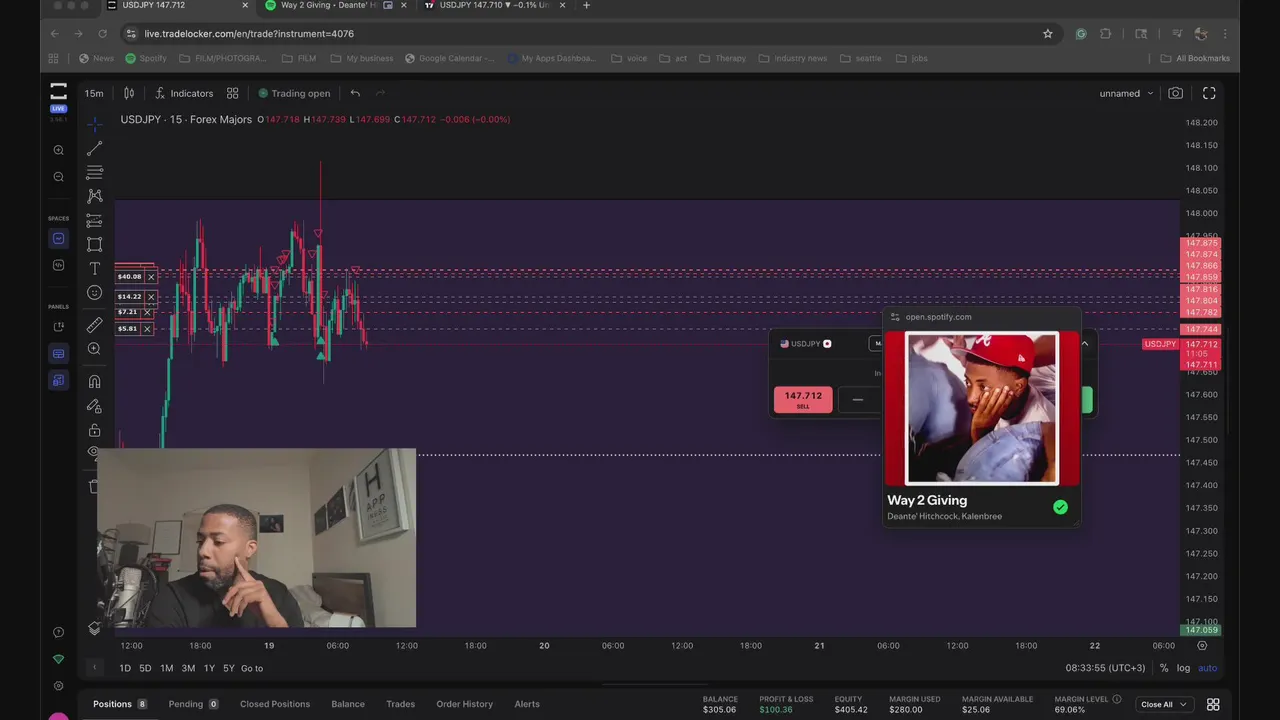The width and height of the screenshot is (1280, 720).
Task: Select the chart space icon under Spaces
Action: point(58,238)
